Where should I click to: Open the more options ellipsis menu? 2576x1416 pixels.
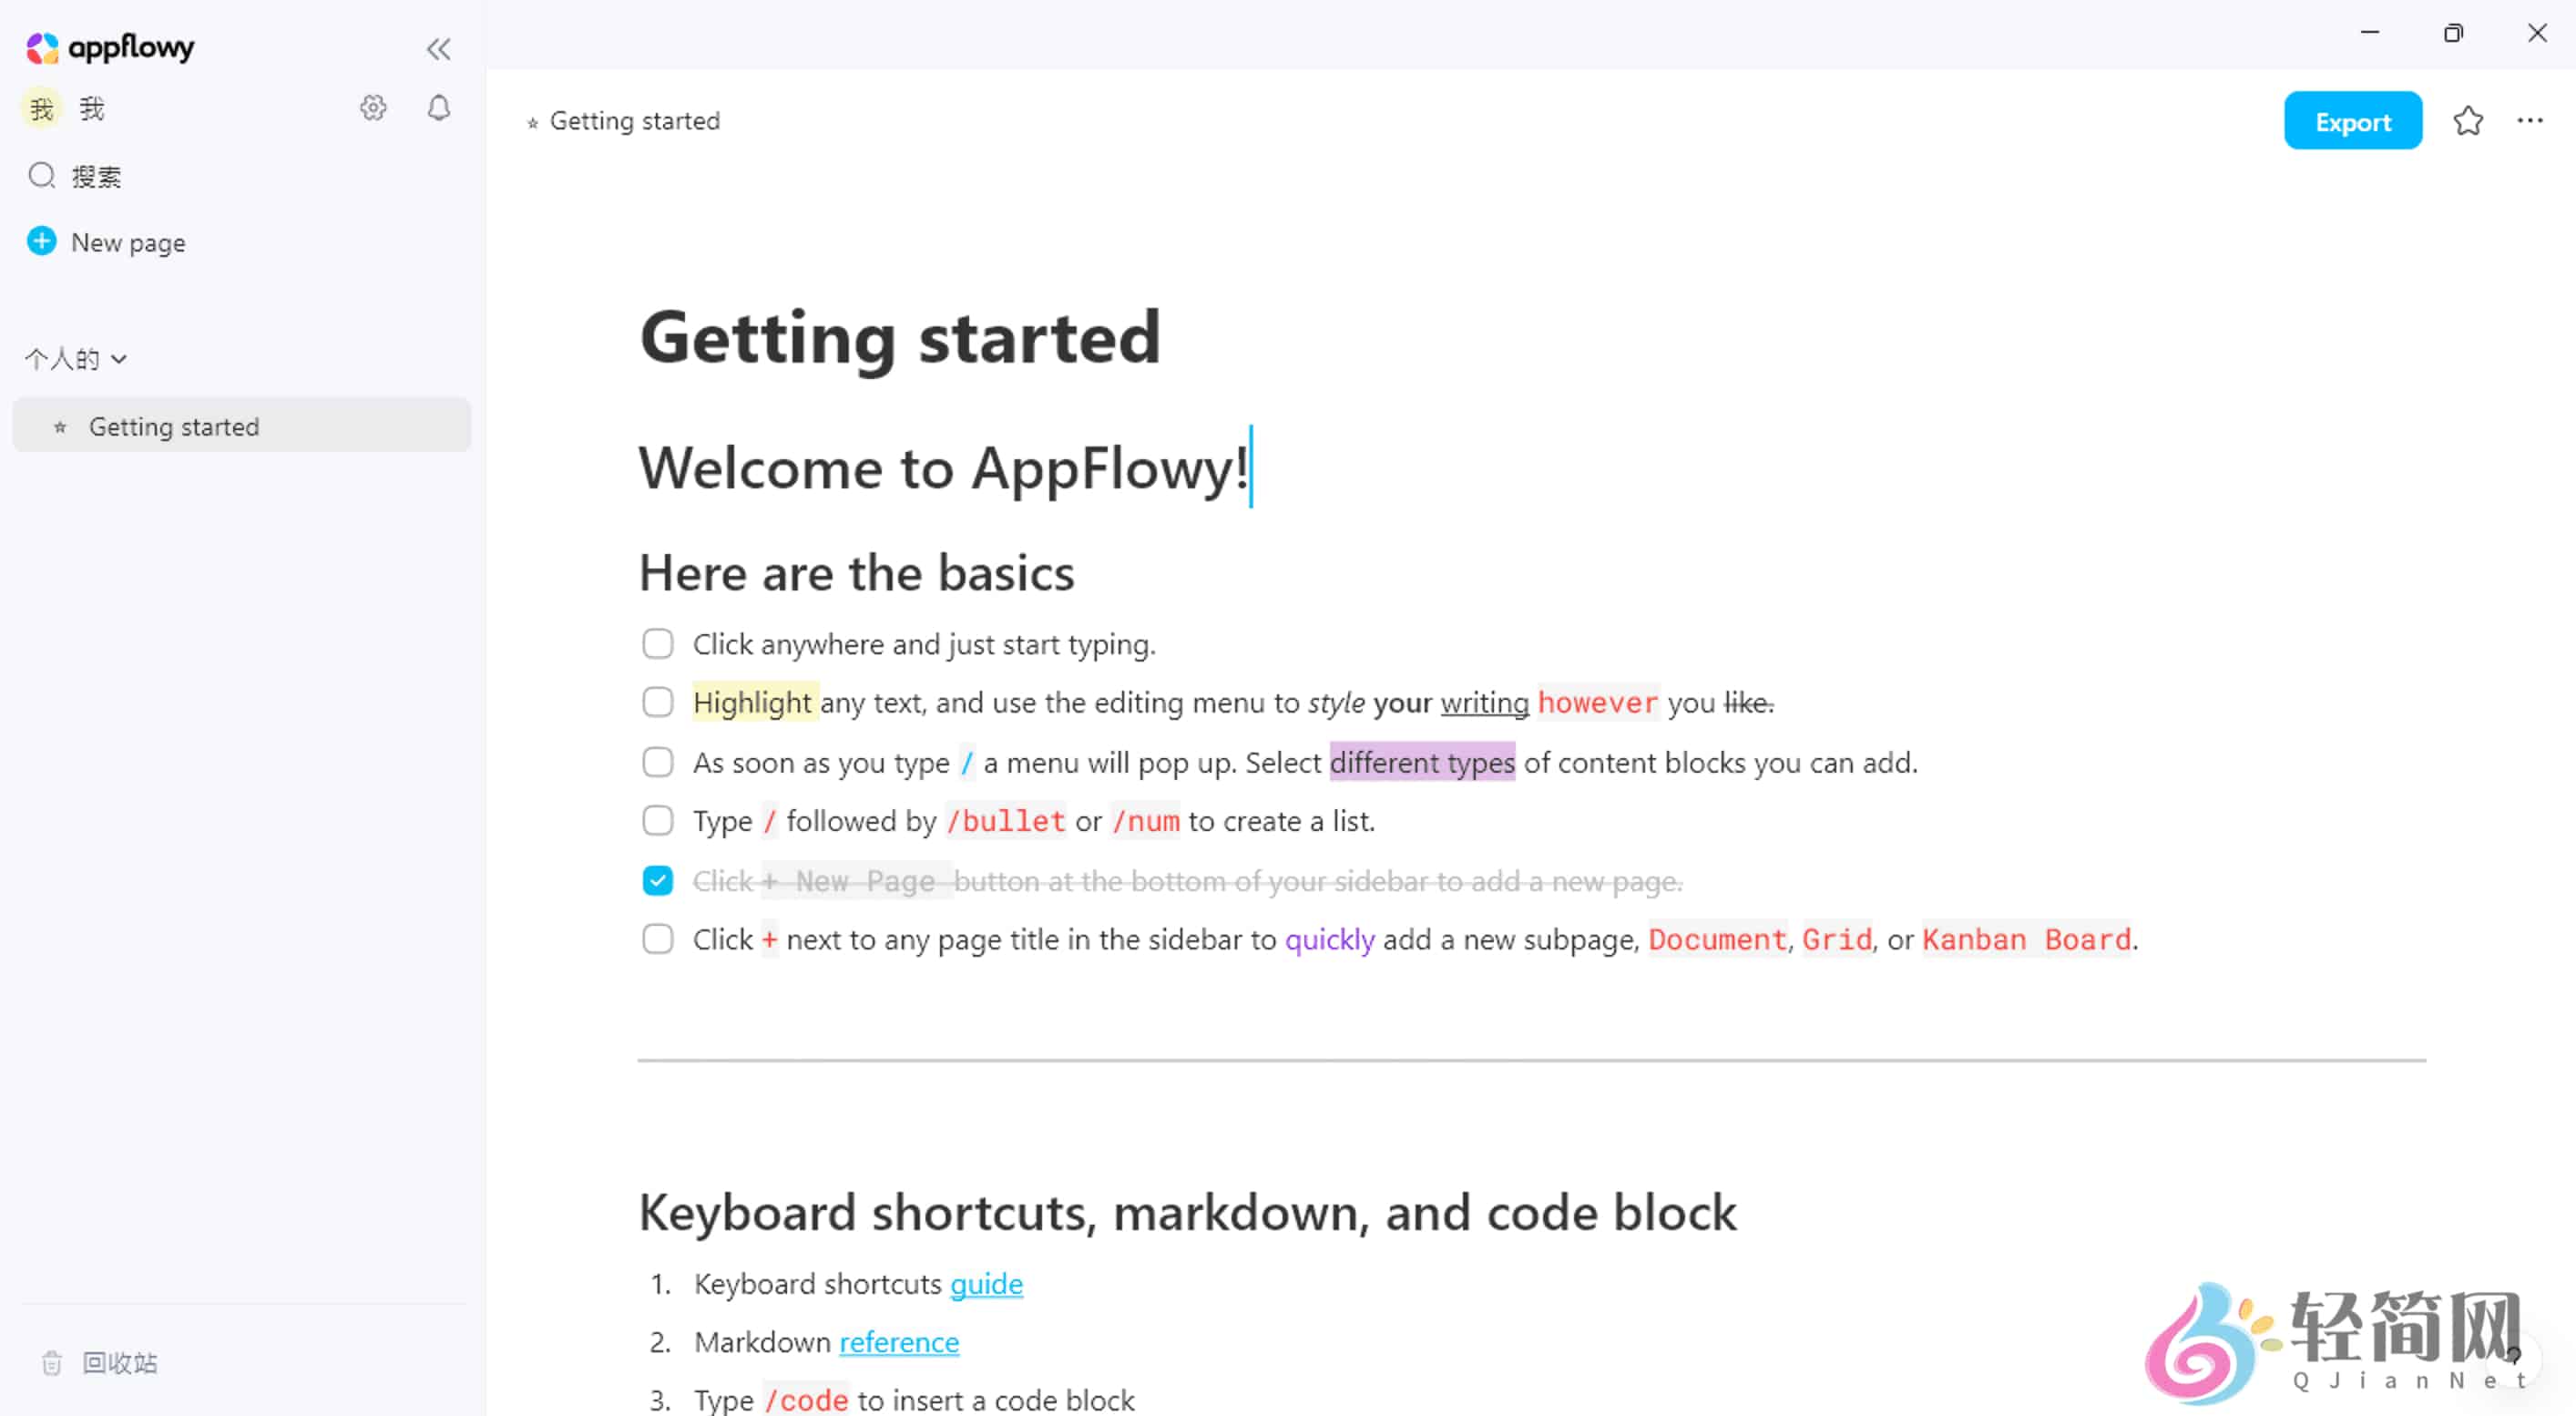(x=2529, y=120)
